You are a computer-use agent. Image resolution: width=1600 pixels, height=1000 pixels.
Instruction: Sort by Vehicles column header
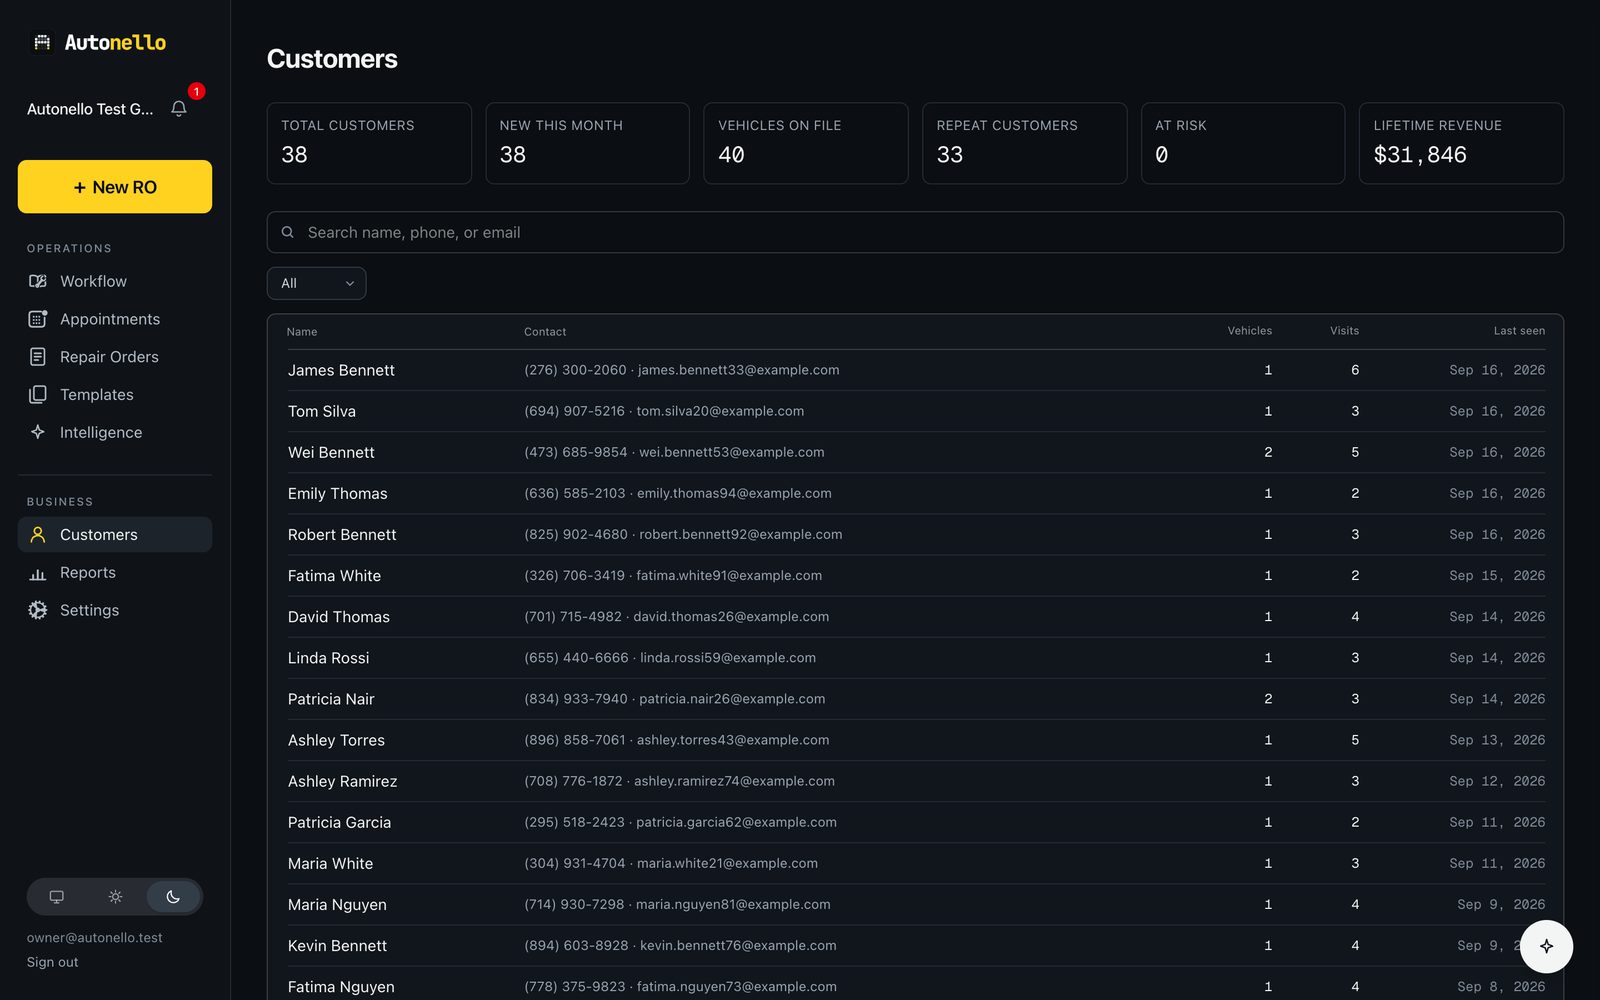point(1250,331)
